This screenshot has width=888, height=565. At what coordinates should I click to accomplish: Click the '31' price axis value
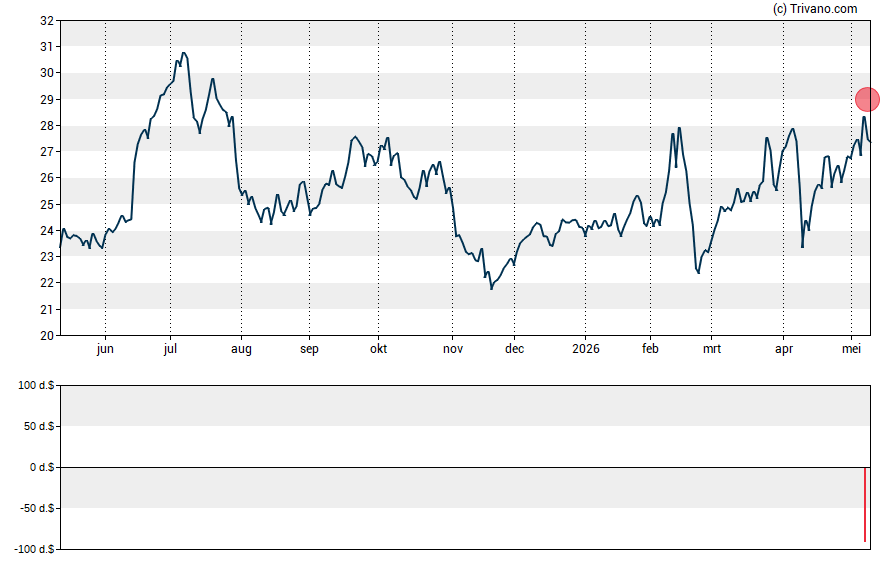pos(47,47)
